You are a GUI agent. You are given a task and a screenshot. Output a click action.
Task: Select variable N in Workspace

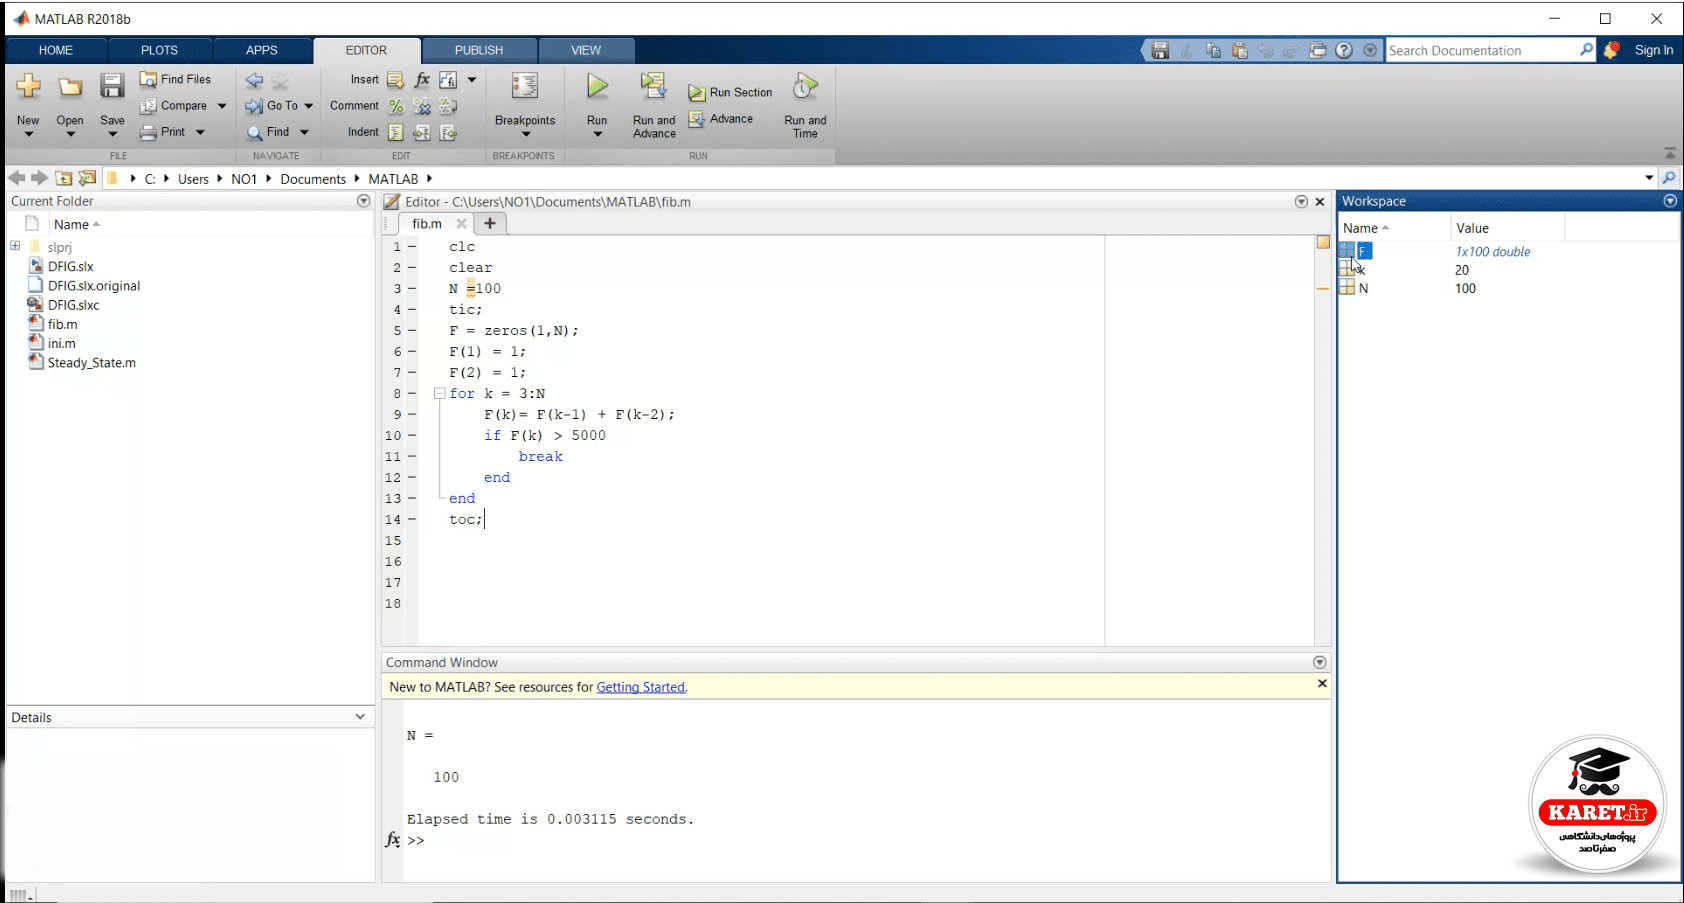(1363, 288)
